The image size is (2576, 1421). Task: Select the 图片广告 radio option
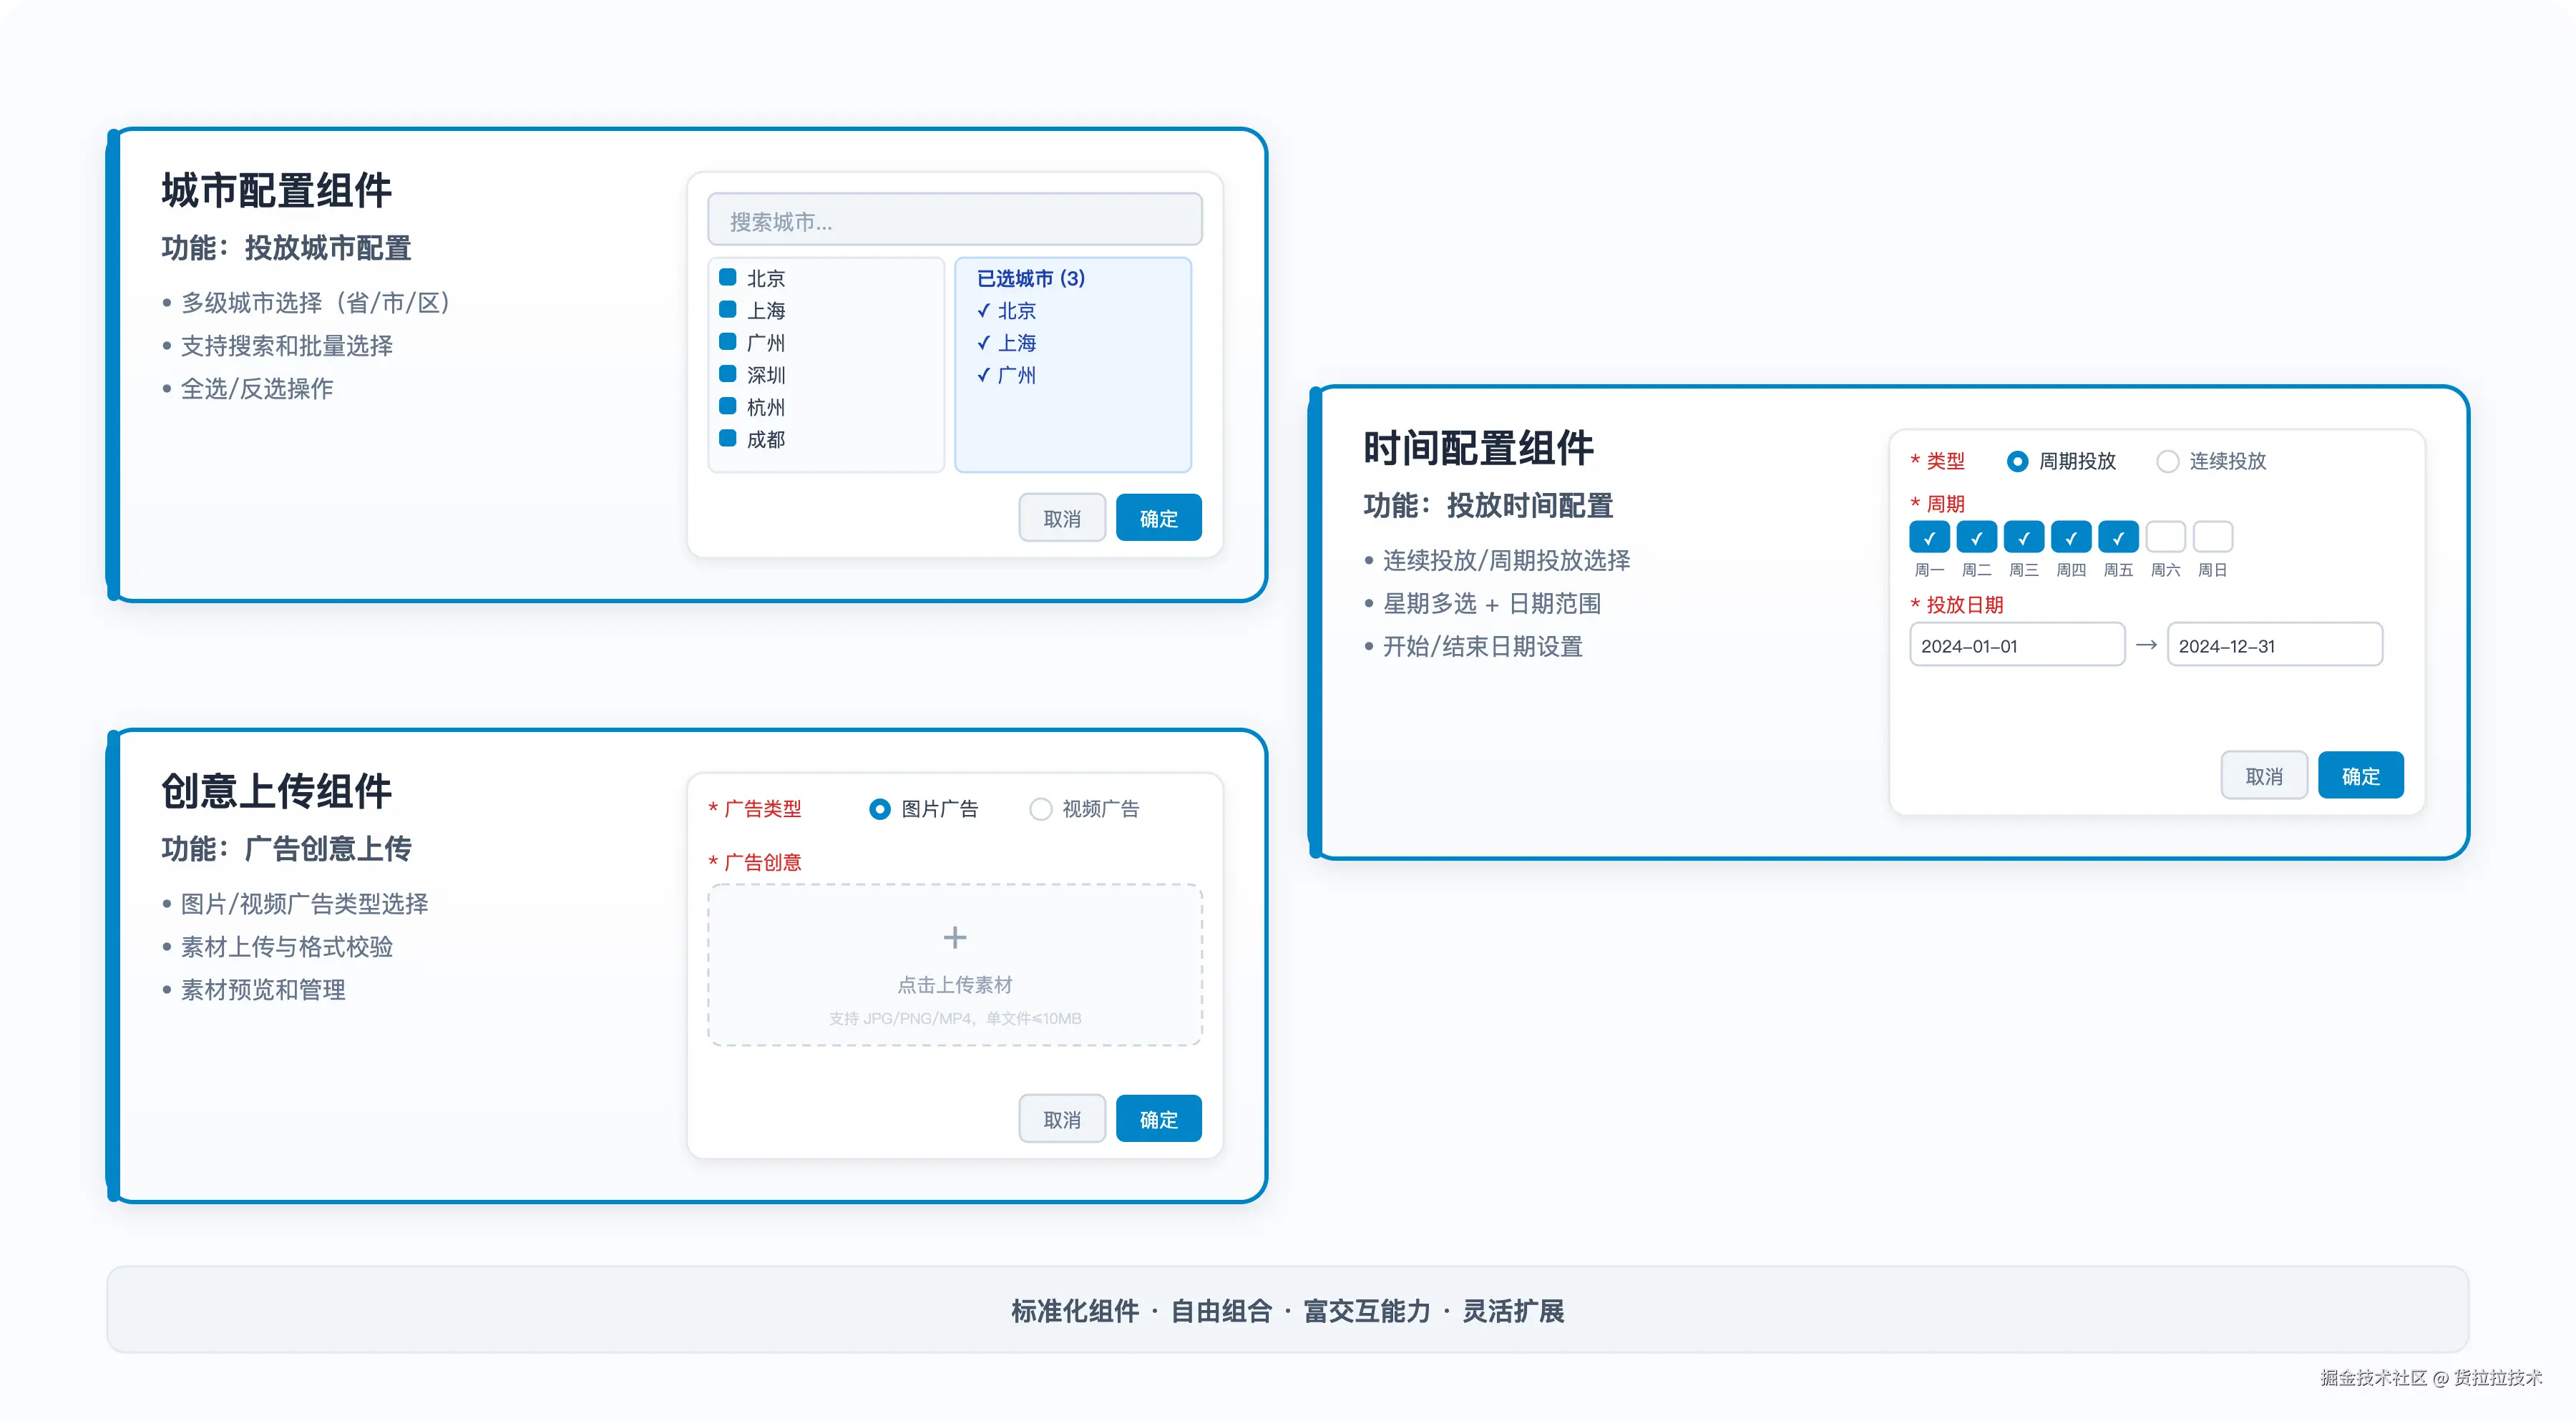pos(879,809)
